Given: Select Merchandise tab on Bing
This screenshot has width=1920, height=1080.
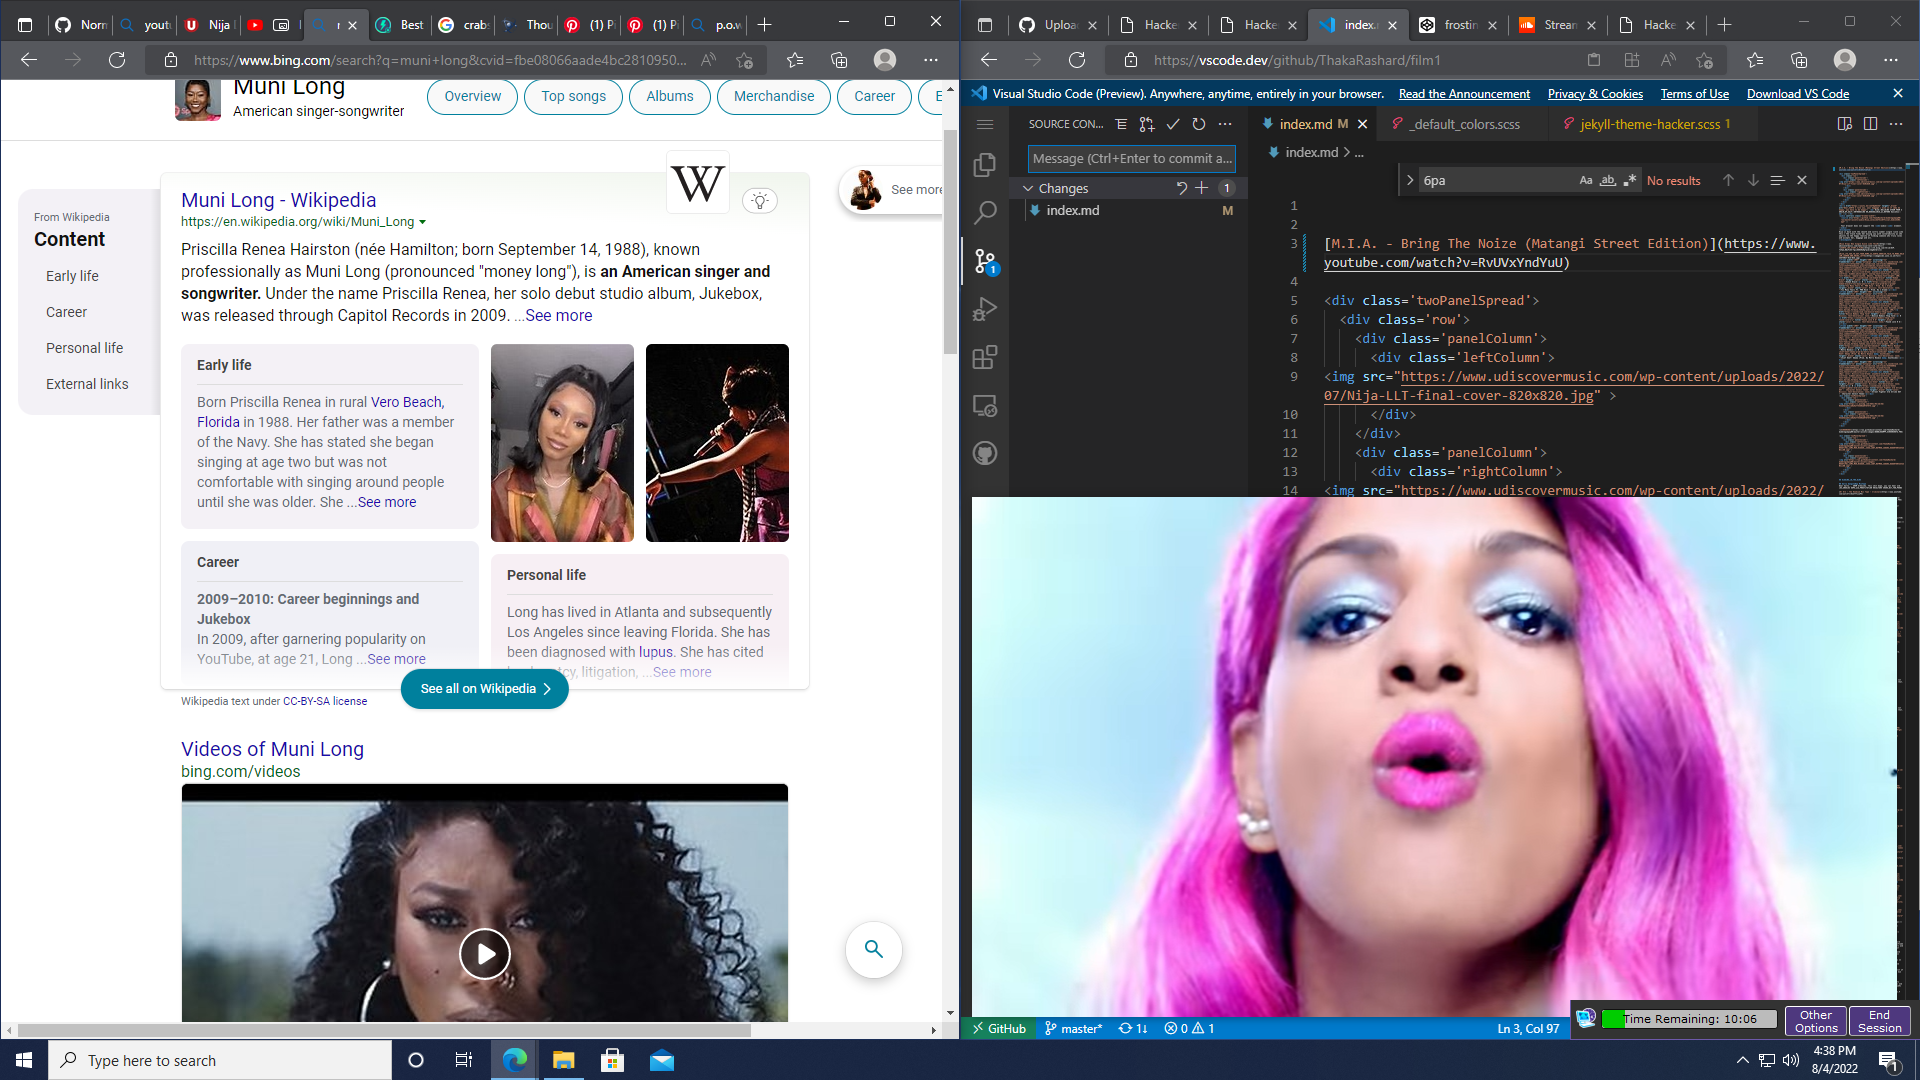Looking at the screenshot, I should click(x=774, y=96).
